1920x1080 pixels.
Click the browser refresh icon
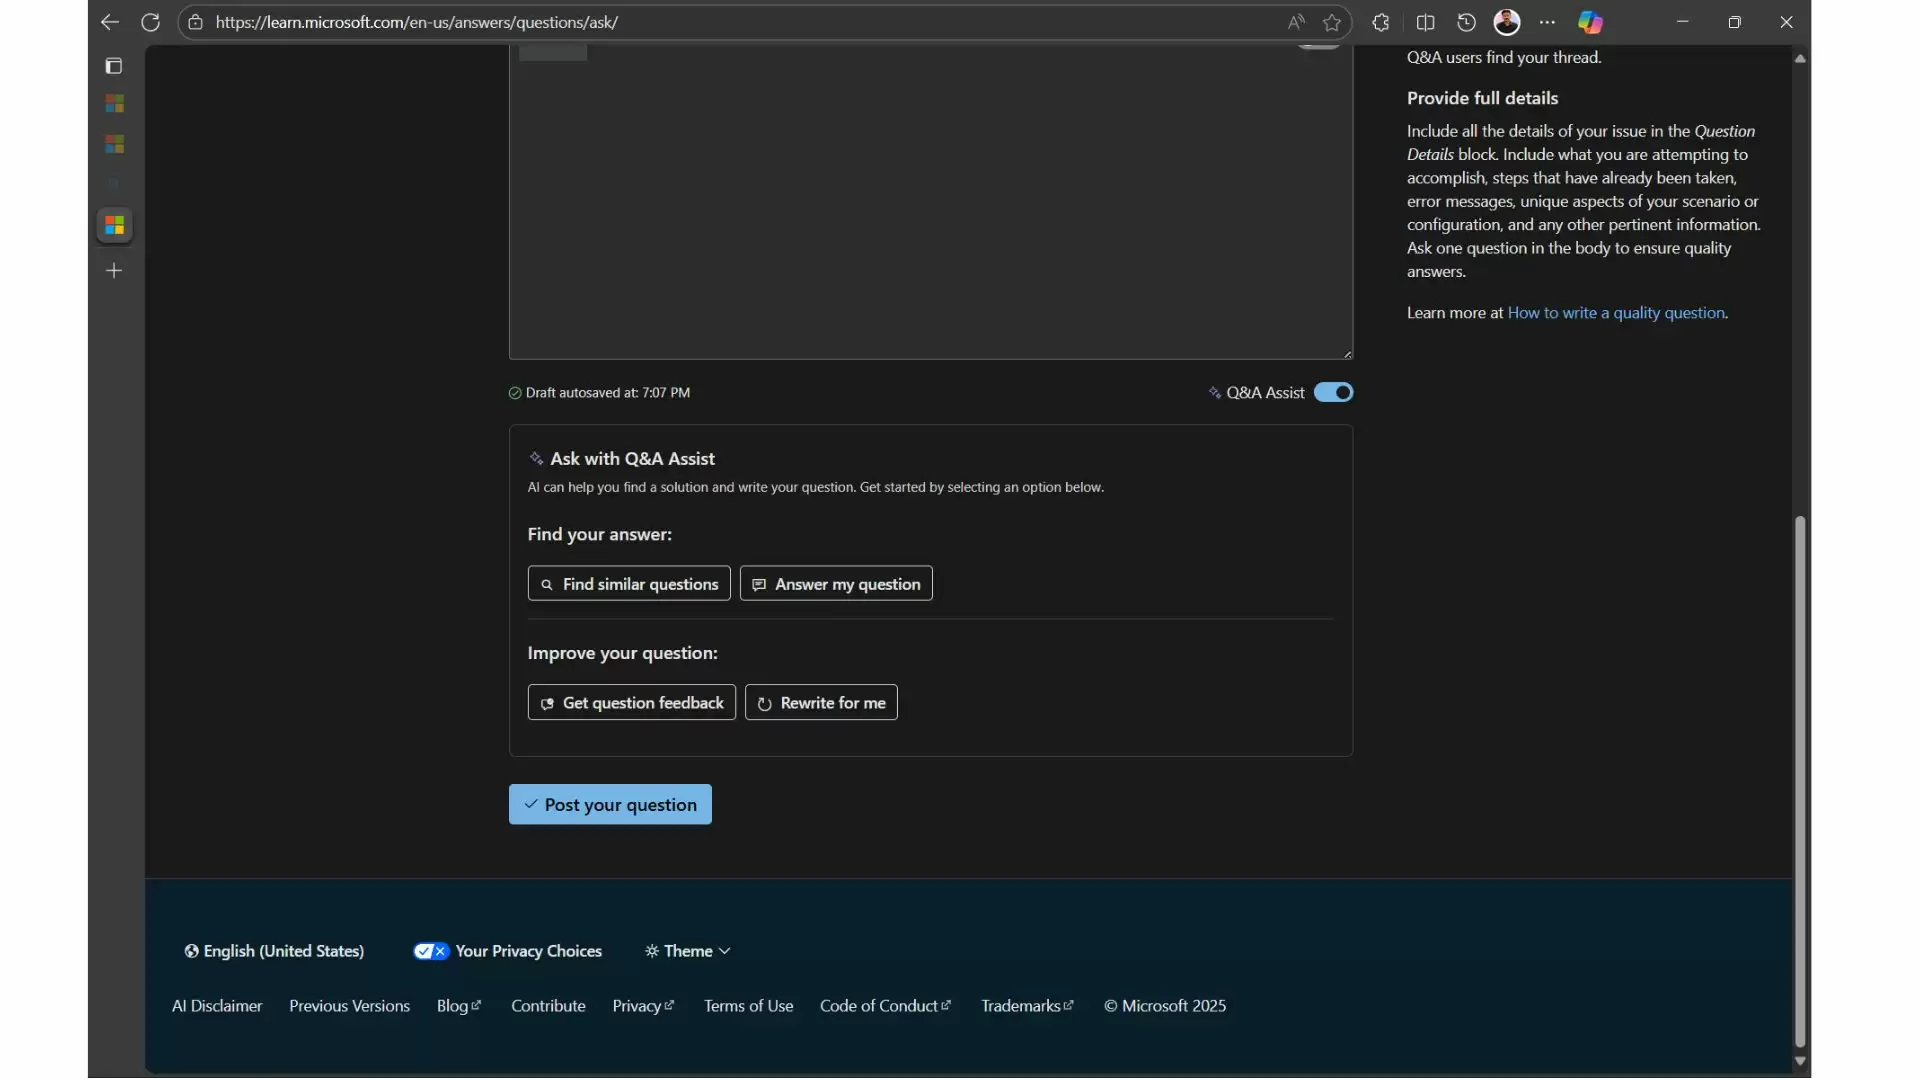[150, 22]
